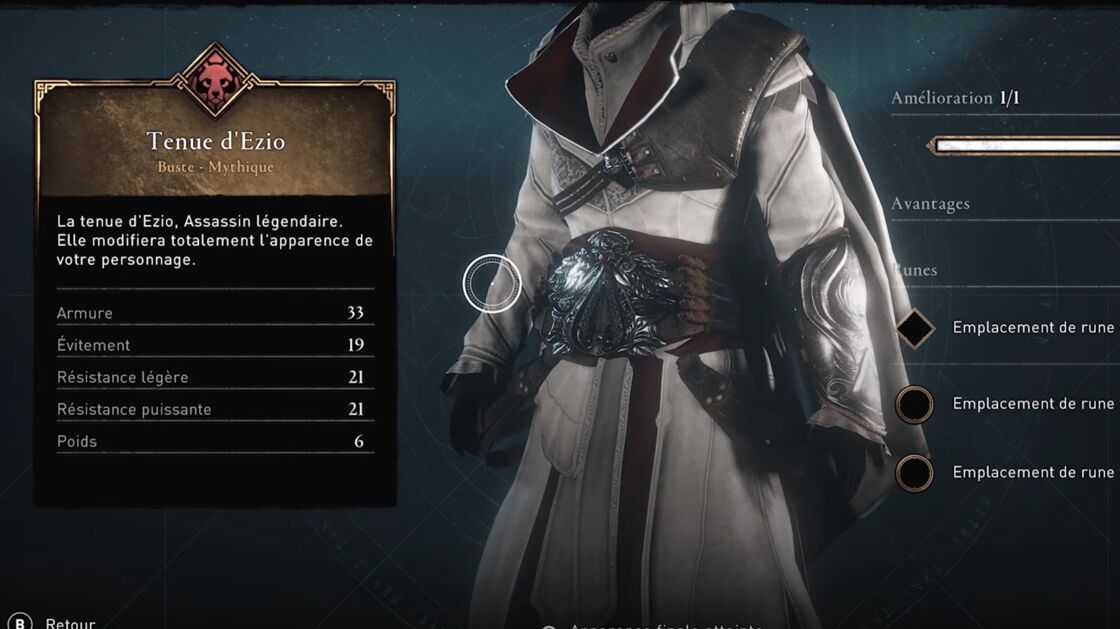
Task: Click the B button icon
Action: [19, 623]
